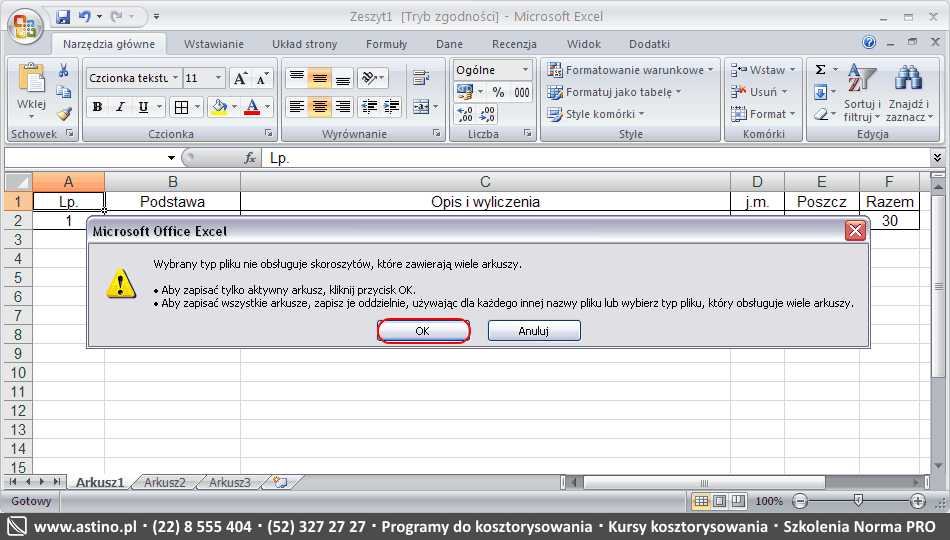
Task: Cancel dialog with Anuluj button
Action: point(534,331)
